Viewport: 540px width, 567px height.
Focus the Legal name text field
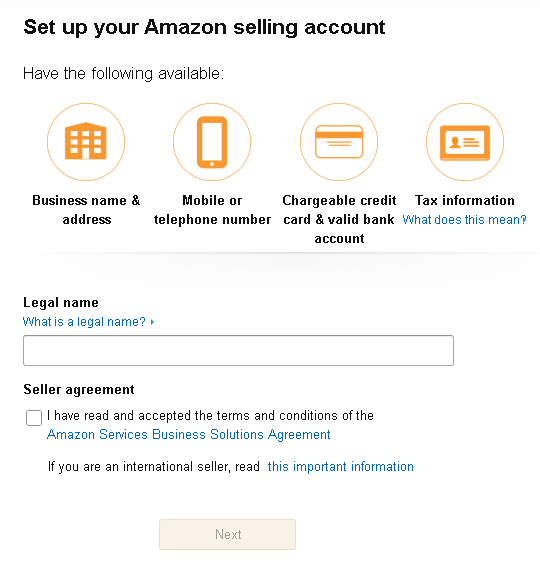[238, 350]
